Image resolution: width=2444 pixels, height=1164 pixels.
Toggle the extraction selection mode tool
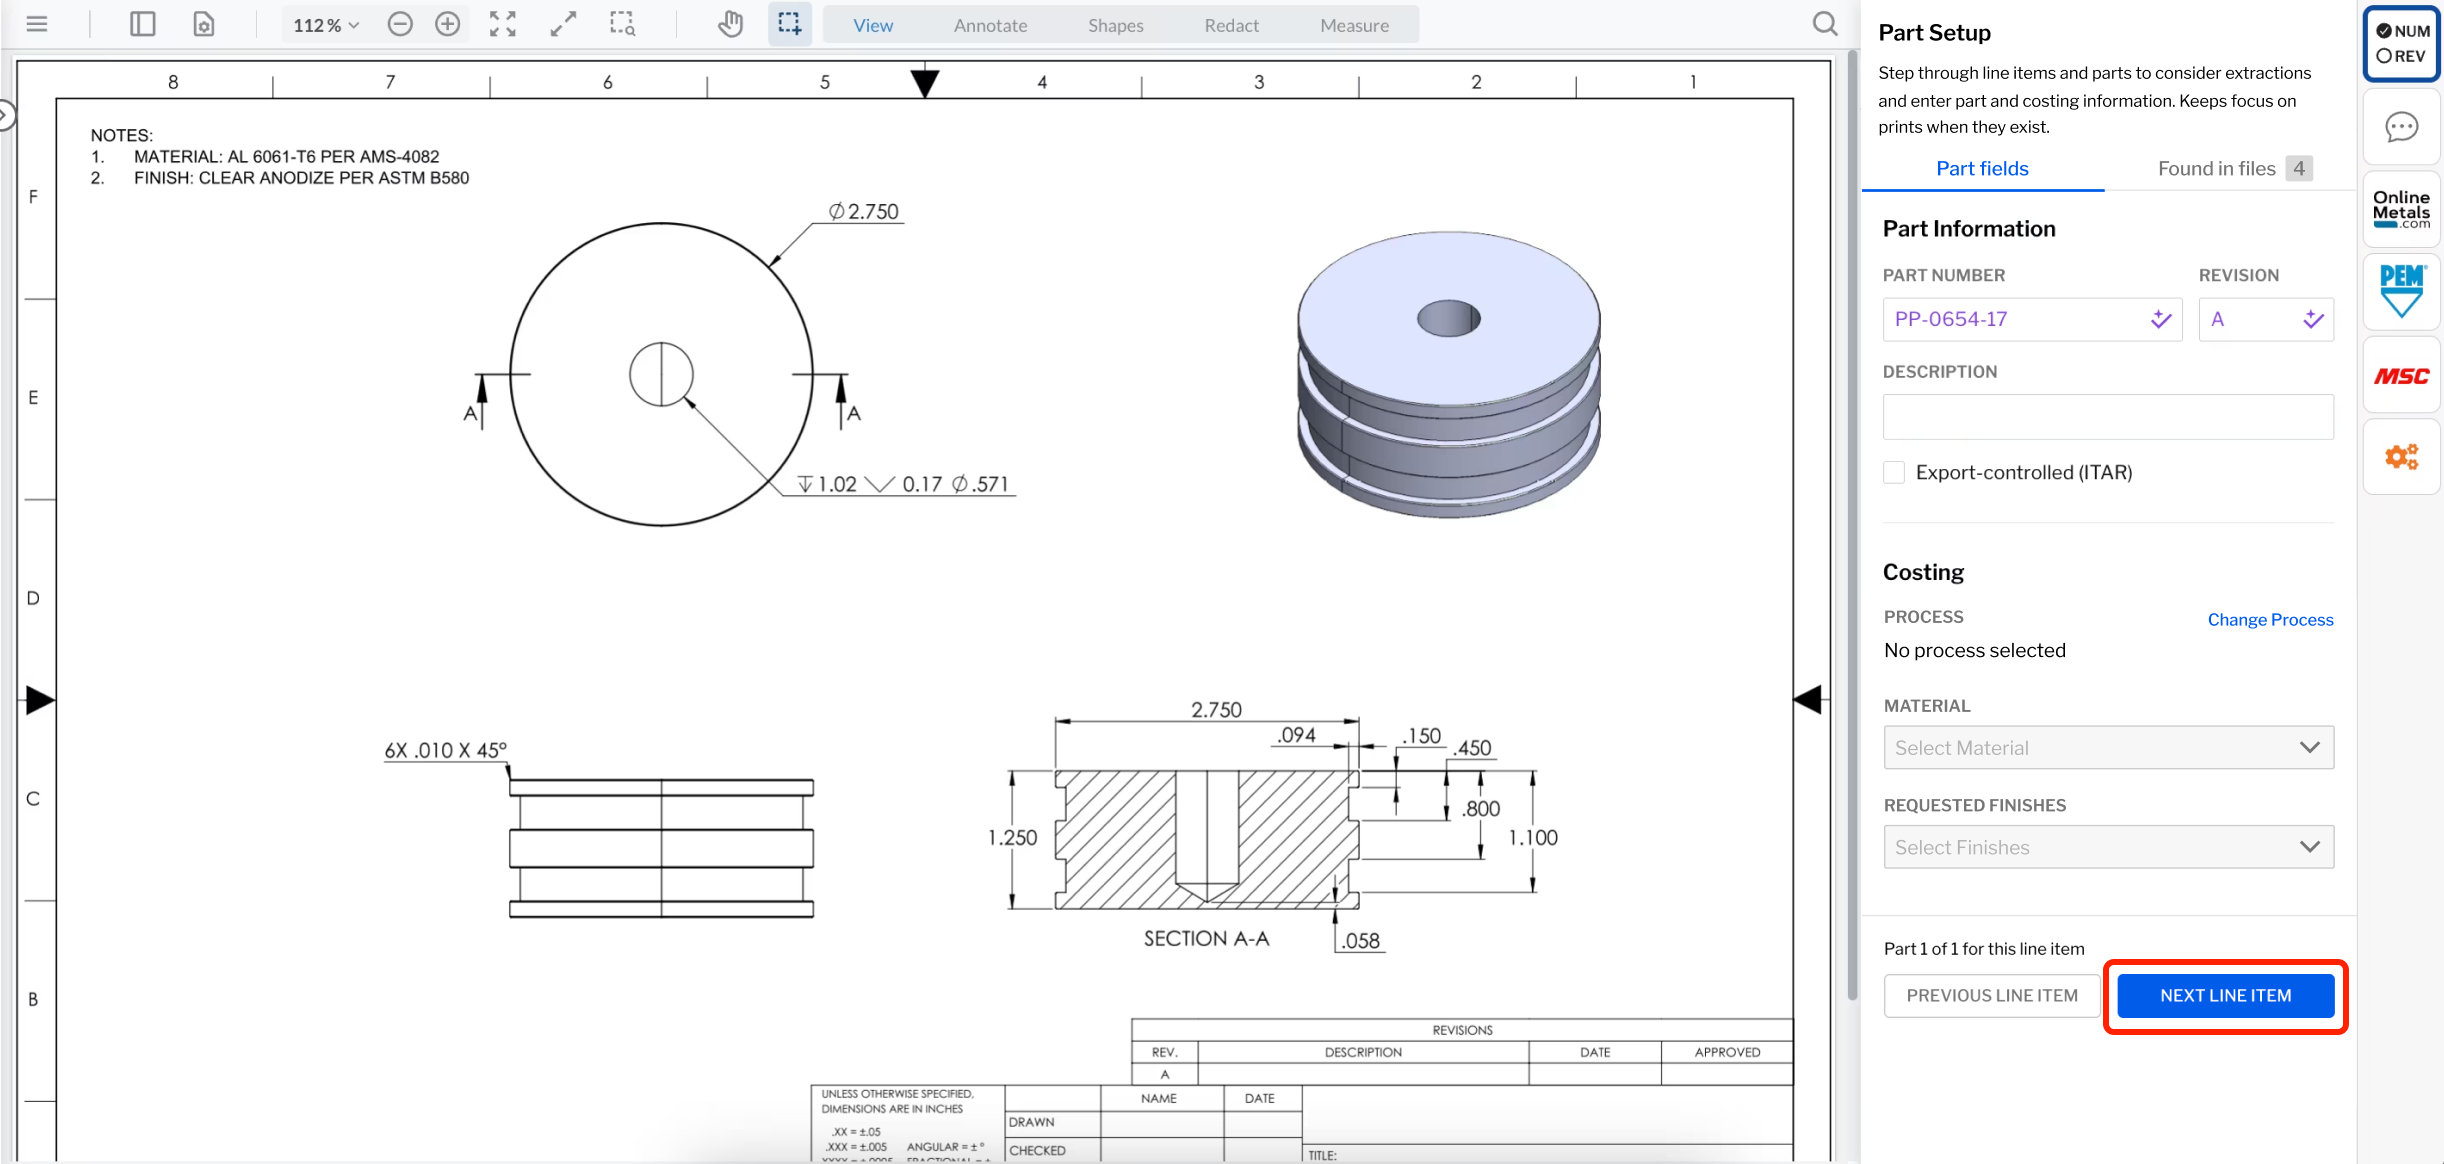point(789,23)
